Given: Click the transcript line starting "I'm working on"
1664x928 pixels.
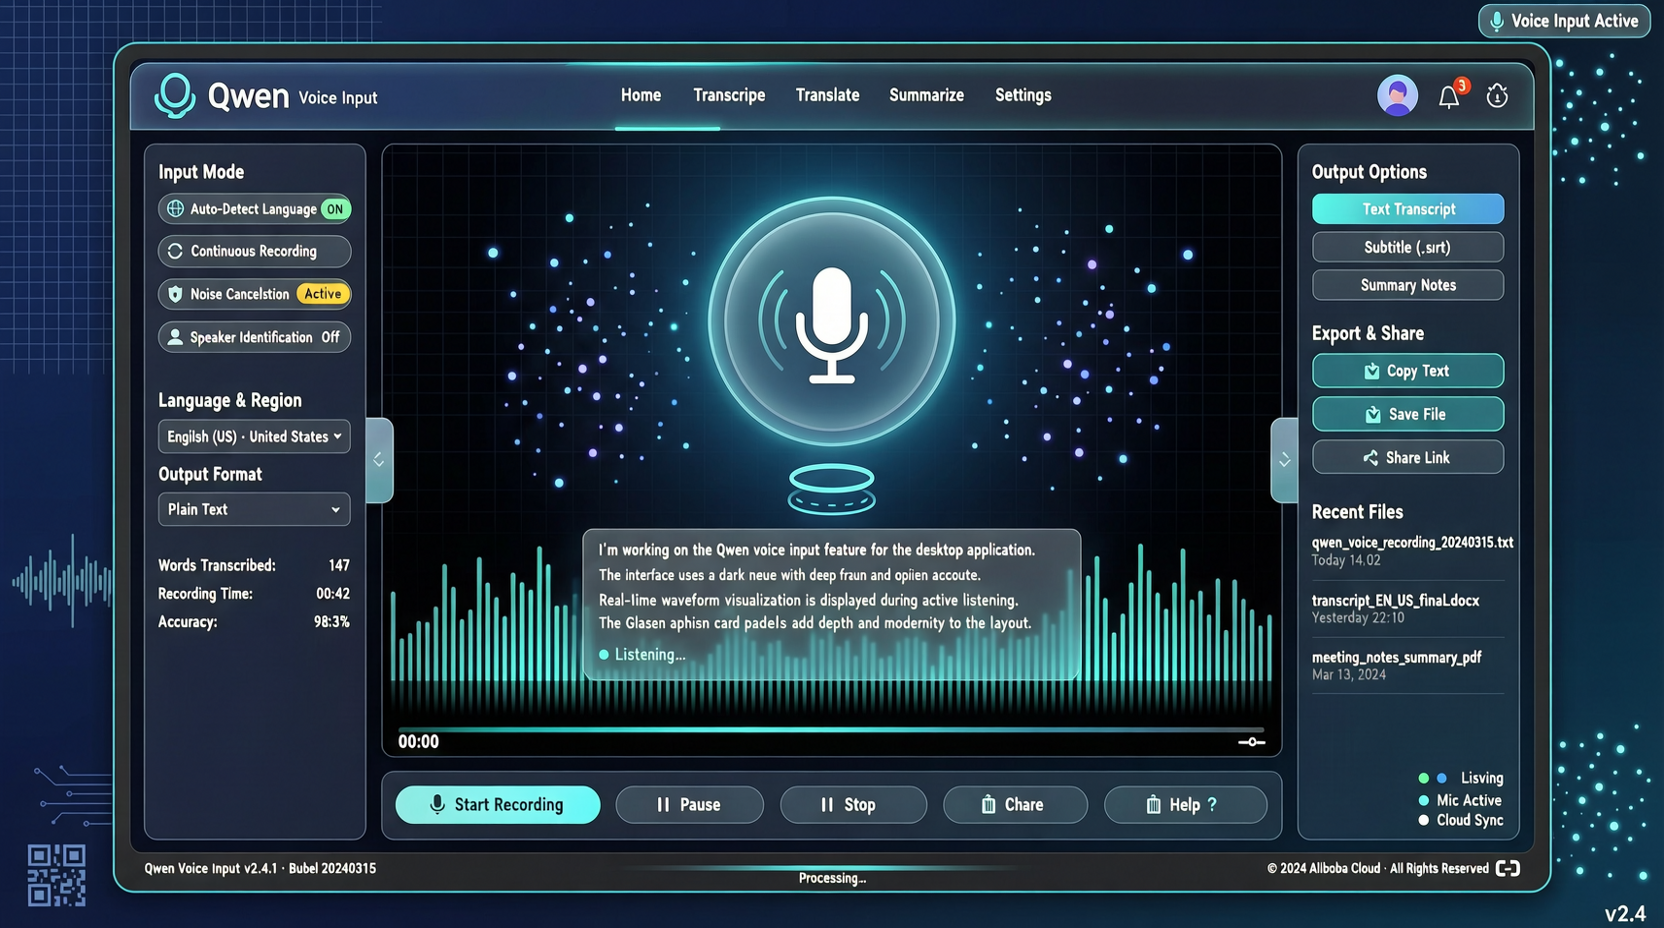Looking at the screenshot, I should (817, 550).
